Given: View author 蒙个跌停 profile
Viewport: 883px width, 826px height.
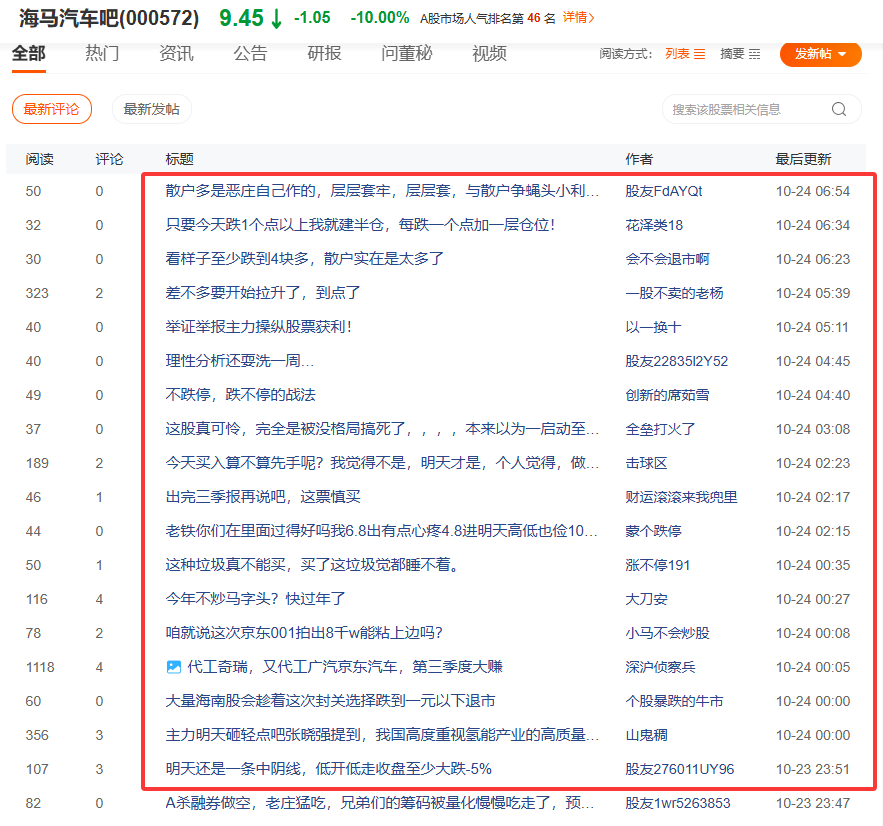Looking at the screenshot, I should pyautogui.click(x=653, y=531).
